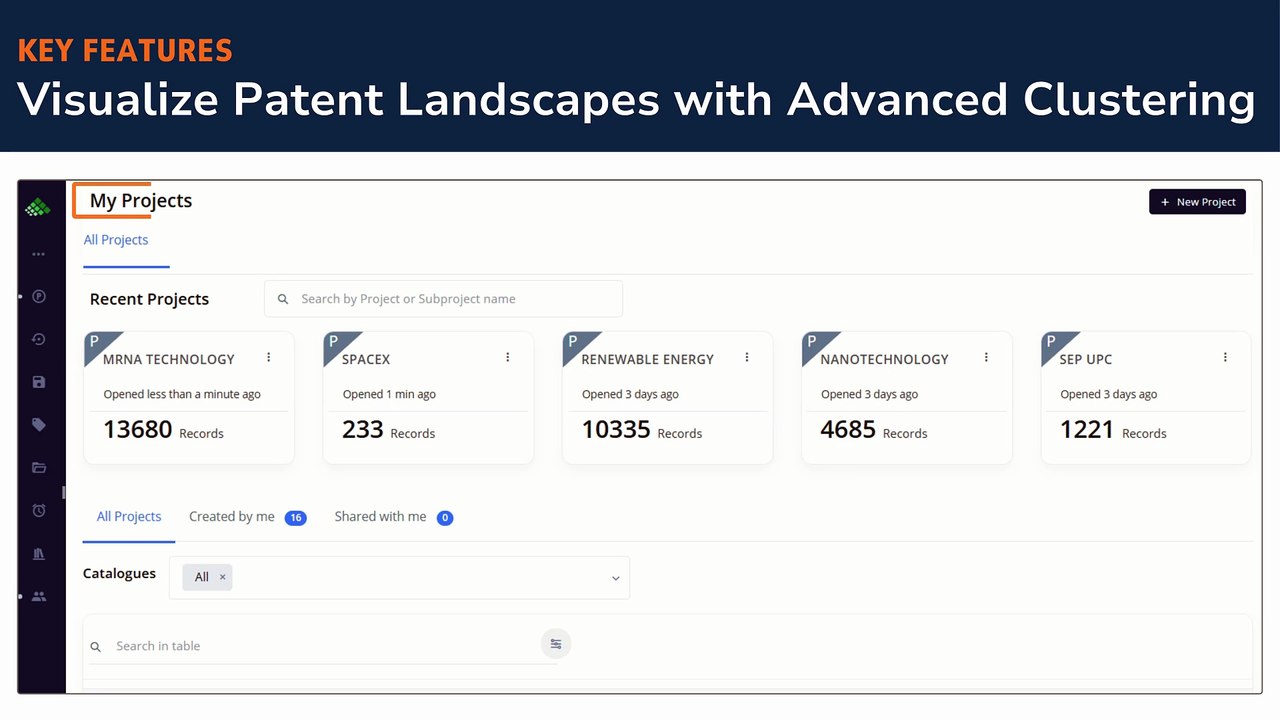
Task: Open the tag sidebar icon
Action: coord(39,425)
